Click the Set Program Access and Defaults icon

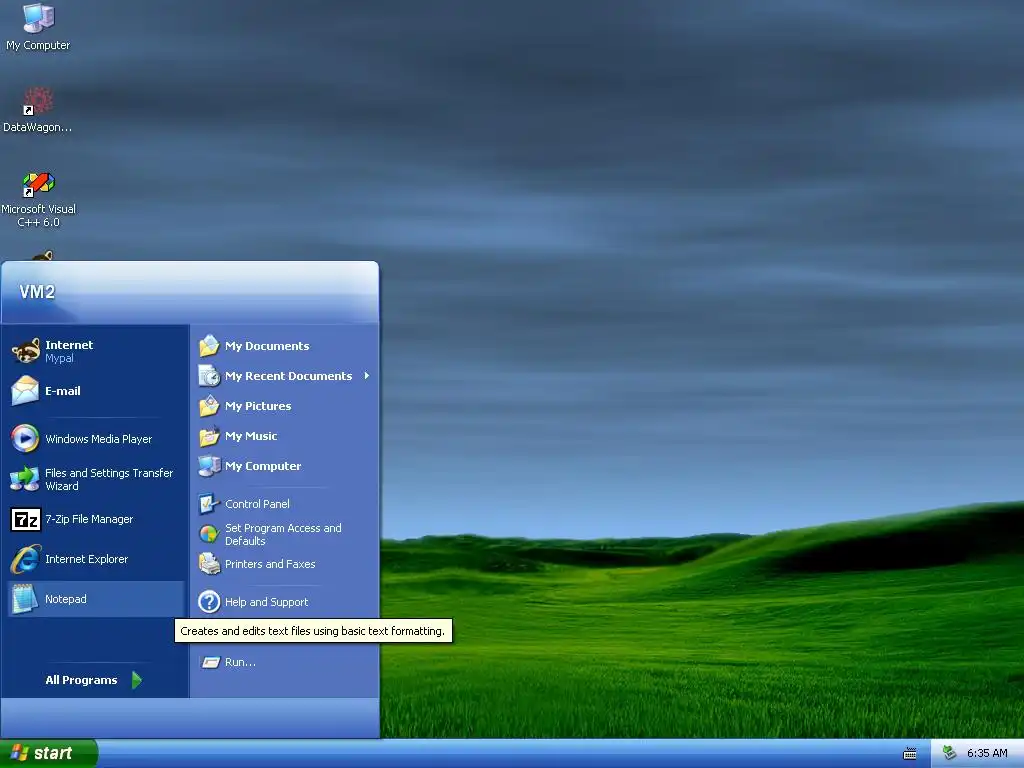[209, 534]
